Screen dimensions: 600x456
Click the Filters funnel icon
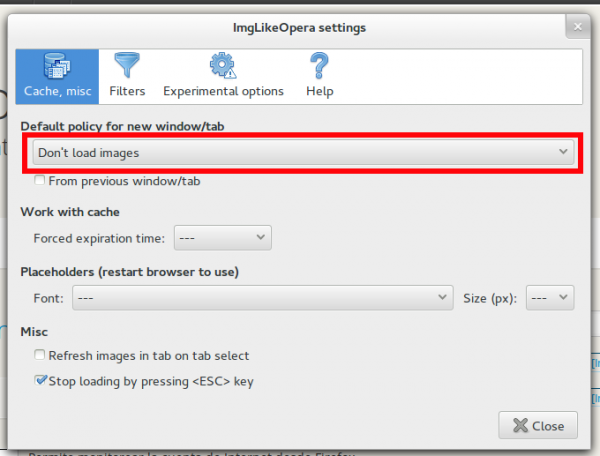click(127, 65)
